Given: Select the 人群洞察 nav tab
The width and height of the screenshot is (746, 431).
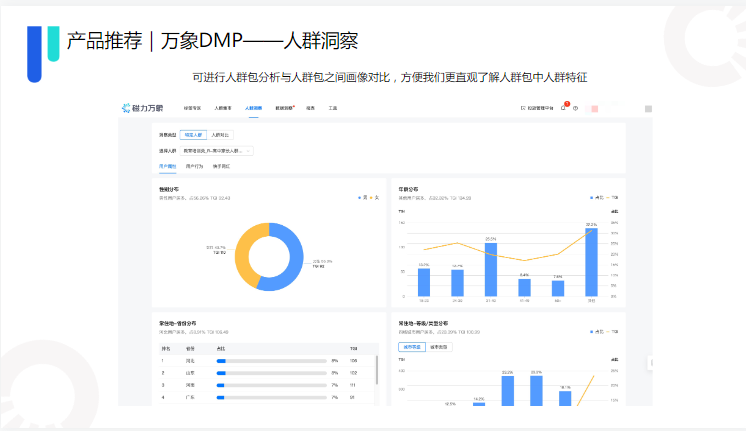Looking at the screenshot, I should click(x=253, y=108).
